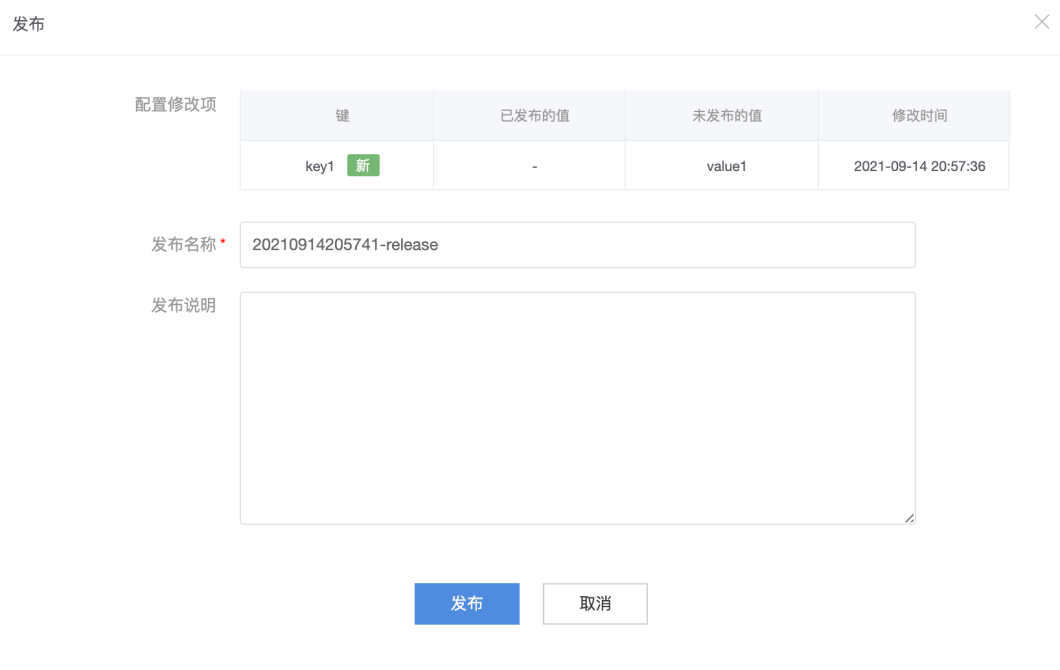Close the 发布 dialog with the X icon
The height and width of the screenshot is (670, 1060).
pos(1041,22)
